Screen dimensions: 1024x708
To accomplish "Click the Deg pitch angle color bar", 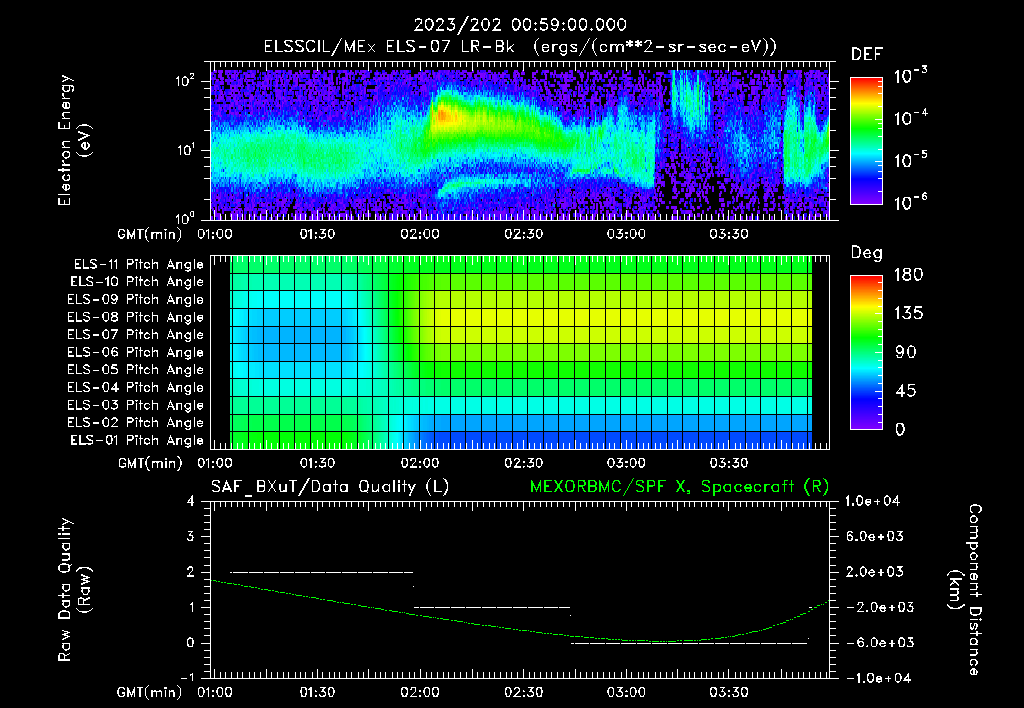I will pyautogui.click(x=867, y=352).
